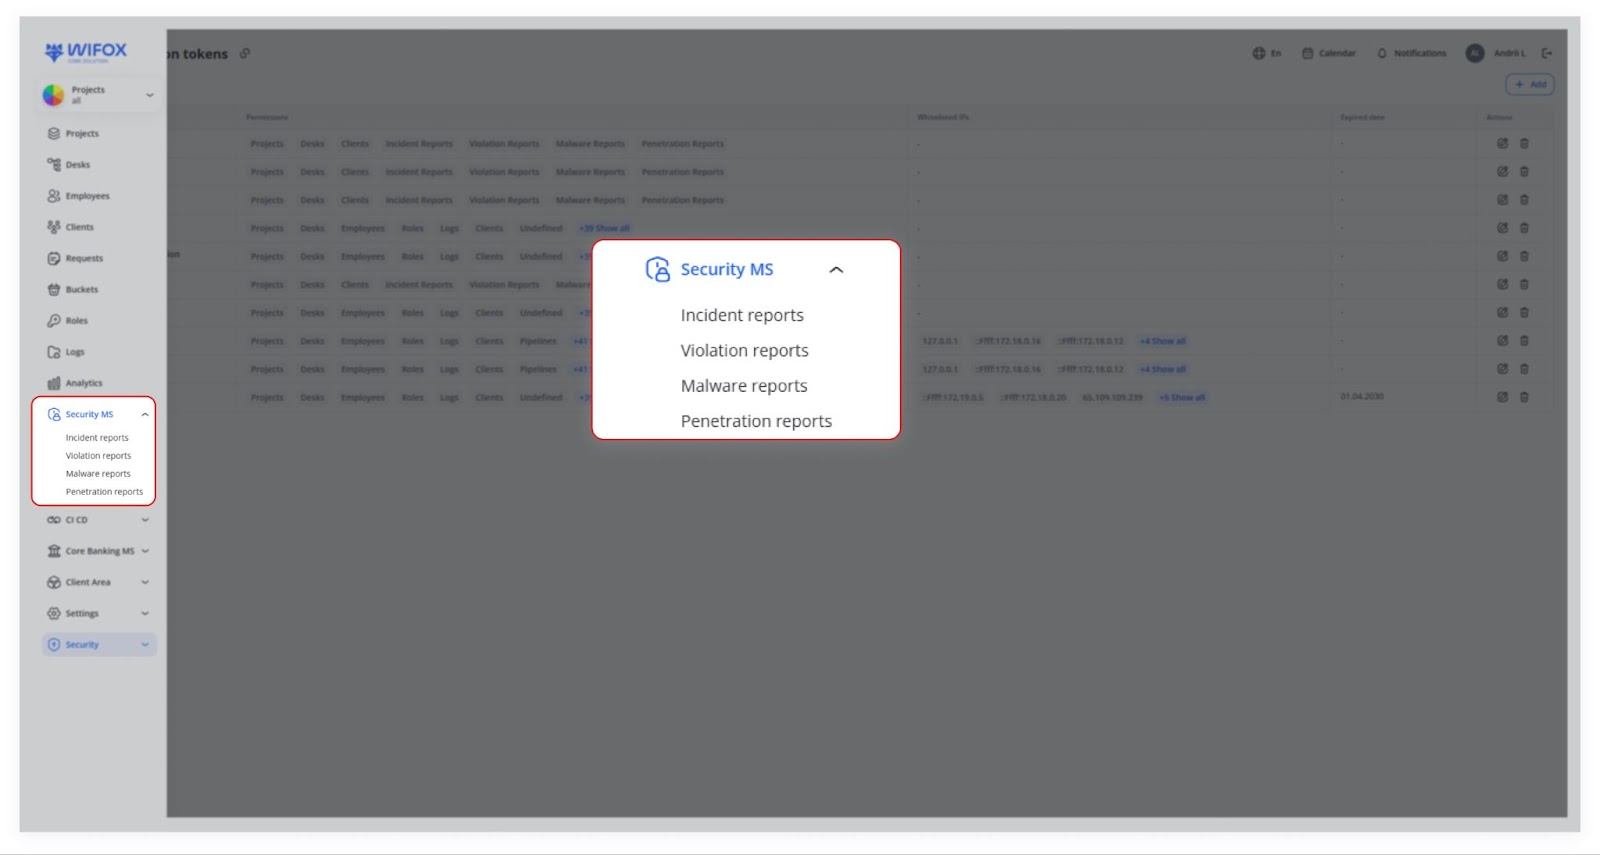The height and width of the screenshot is (855, 1600).
Task: Delete the token row showing +39 Show all
Action: [1524, 228]
